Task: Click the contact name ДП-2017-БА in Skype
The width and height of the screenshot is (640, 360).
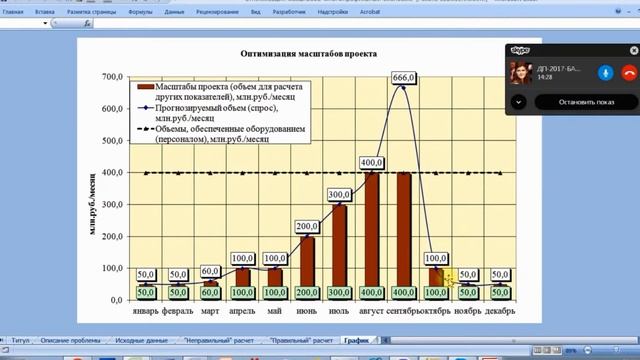Action: (x=558, y=69)
